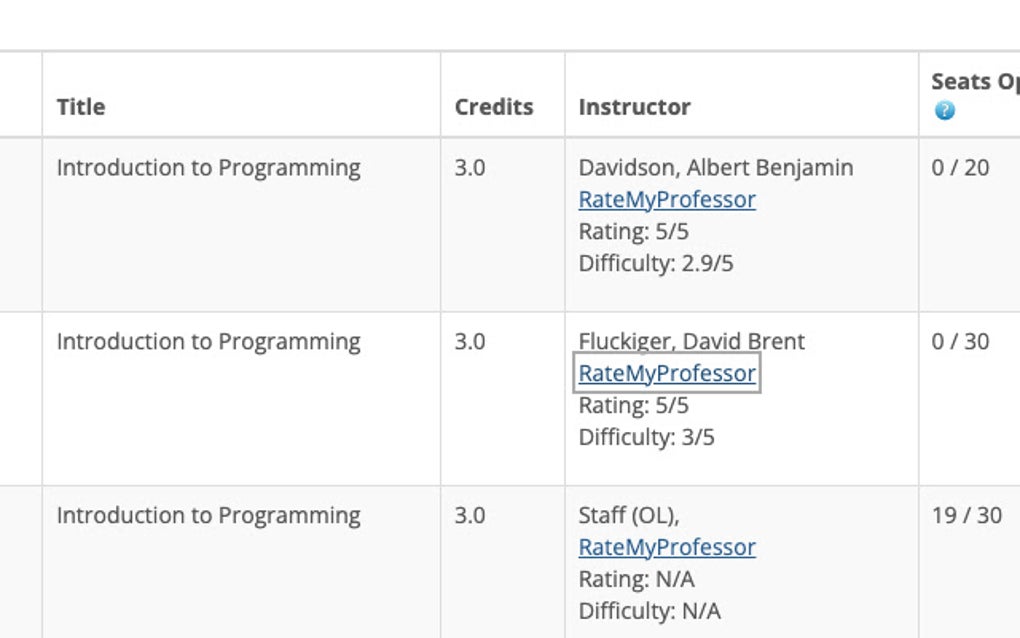Click the third Introduction to Programming title
This screenshot has width=1020, height=638.
tap(207, 515)
